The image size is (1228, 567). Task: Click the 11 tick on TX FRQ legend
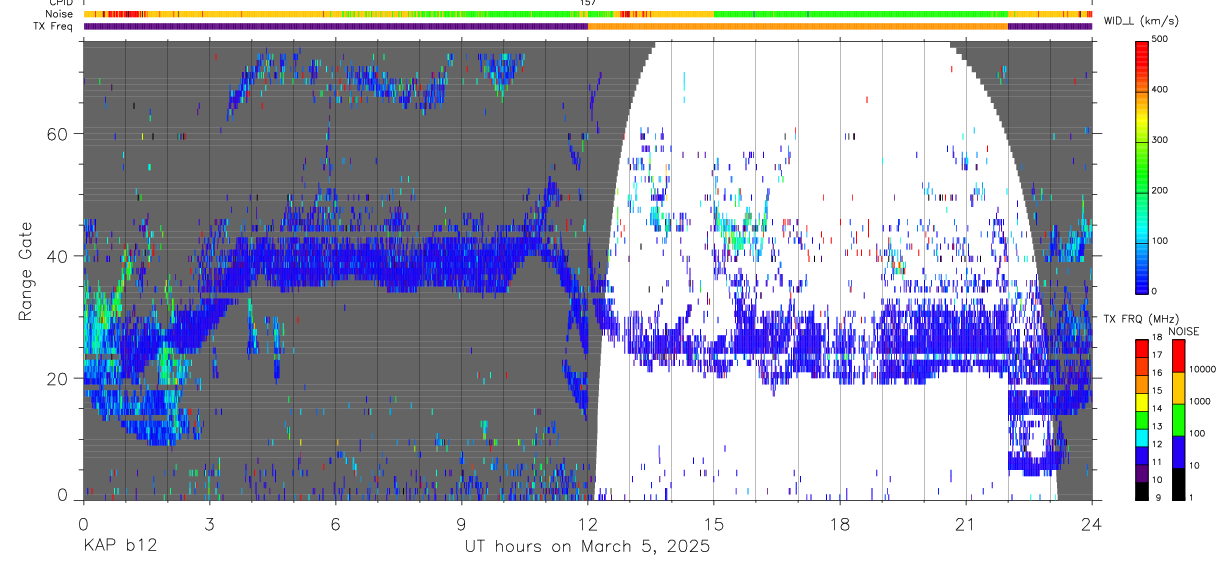pos(1159,463)
